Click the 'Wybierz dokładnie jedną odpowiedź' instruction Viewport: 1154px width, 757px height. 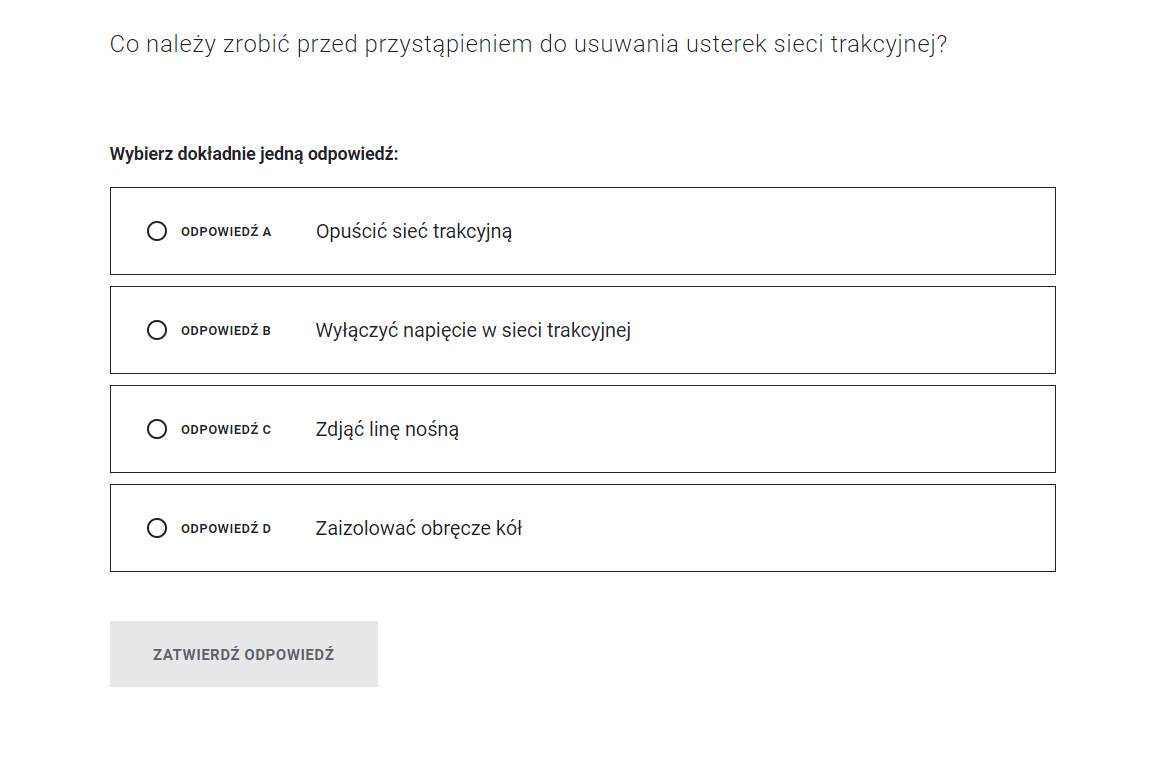pos(254,155)
